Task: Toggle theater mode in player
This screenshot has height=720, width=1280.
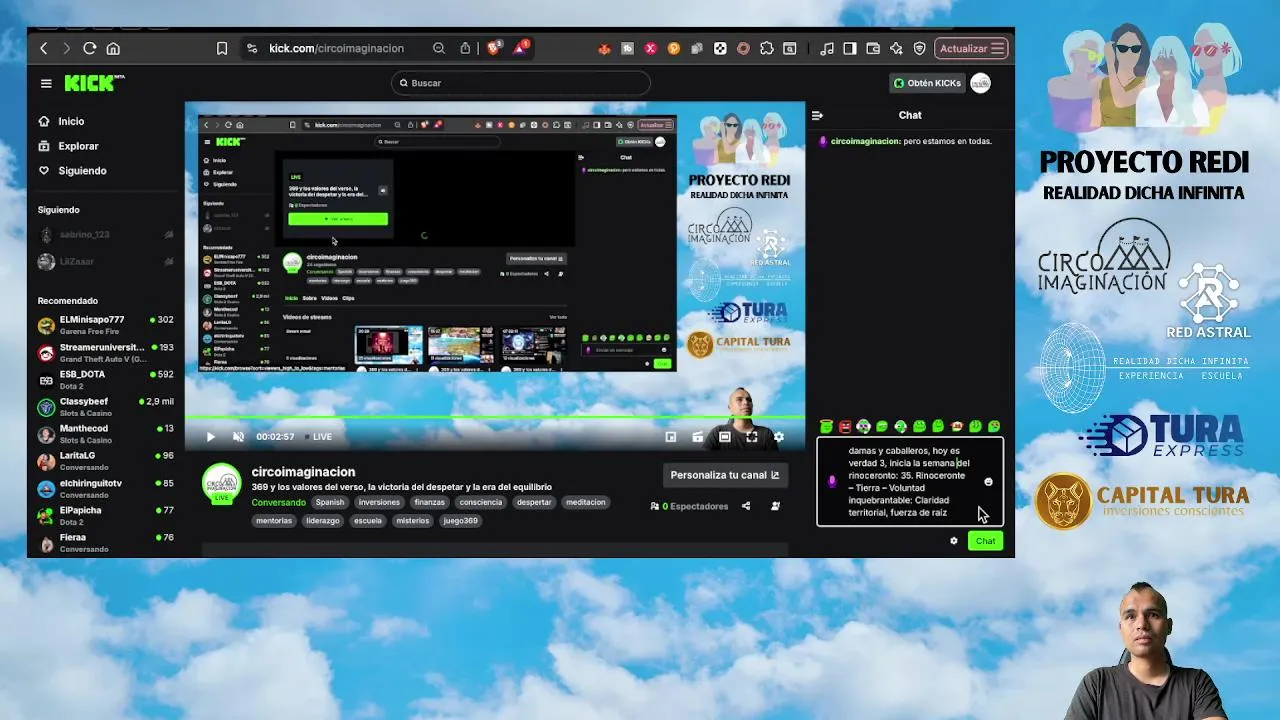Action: coord(725,437)
